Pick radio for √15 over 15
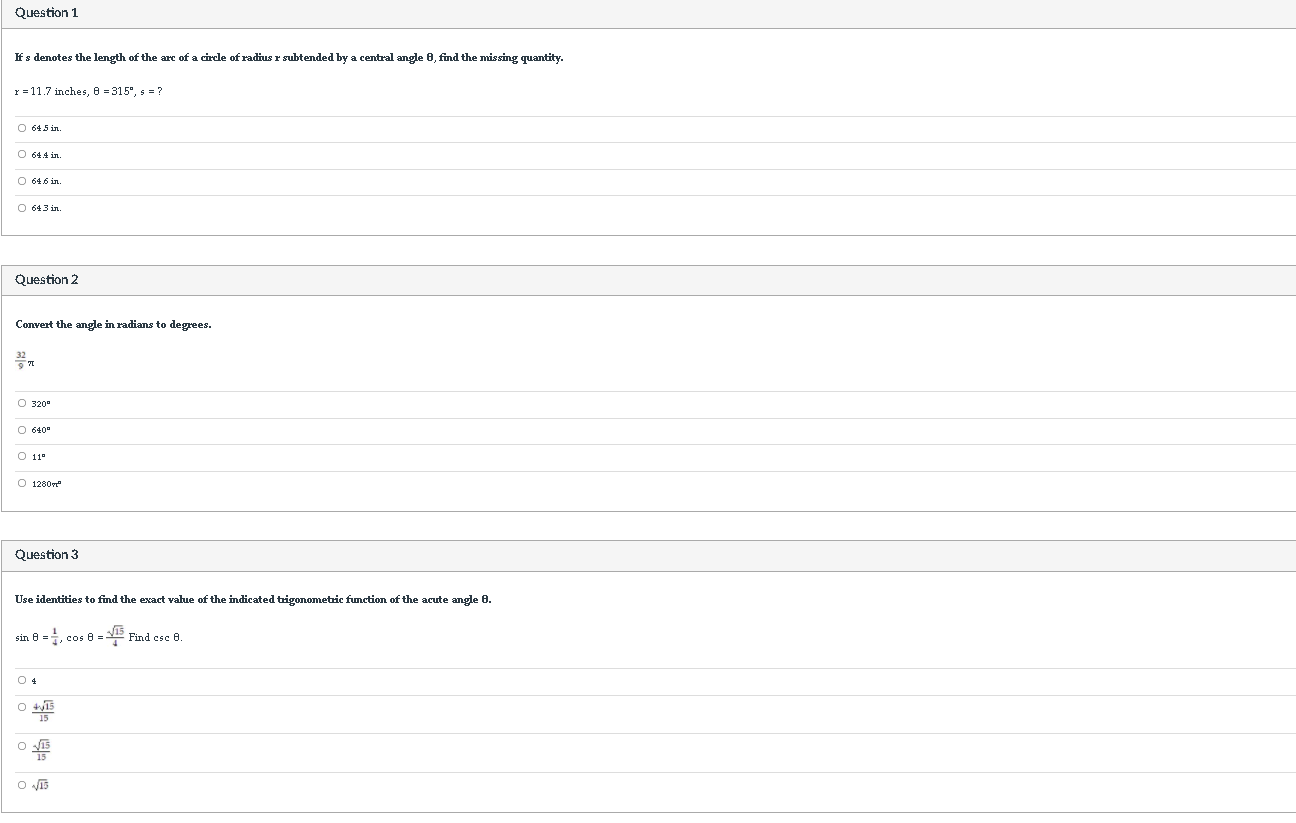Screen dimensions: 1296x823 pos(22,746)
